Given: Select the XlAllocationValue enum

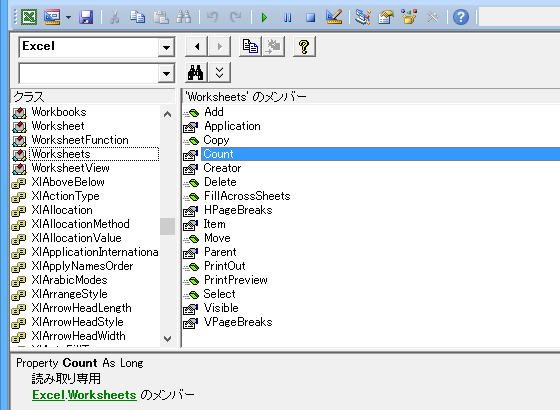Looking at the screenshot, I should [x=76, y=238].
